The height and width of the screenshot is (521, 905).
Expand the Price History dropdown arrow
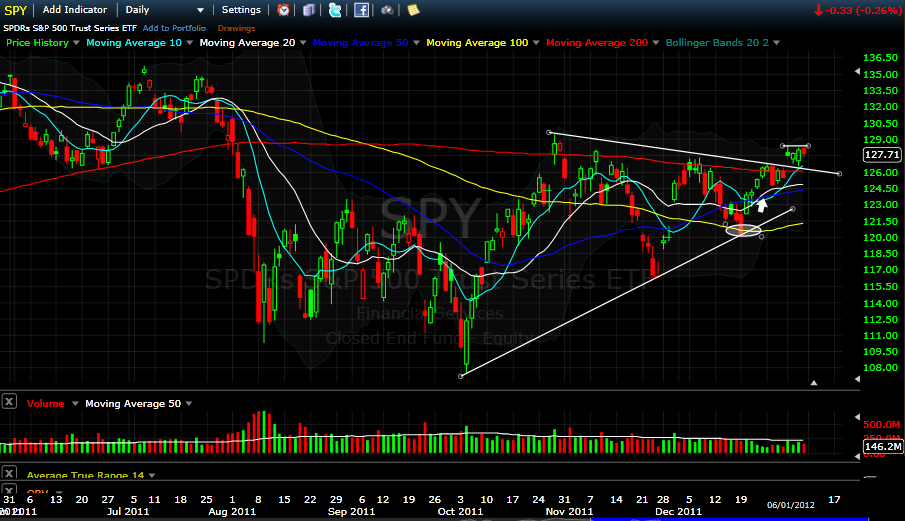pyautogui.click(x=76, y=43)
